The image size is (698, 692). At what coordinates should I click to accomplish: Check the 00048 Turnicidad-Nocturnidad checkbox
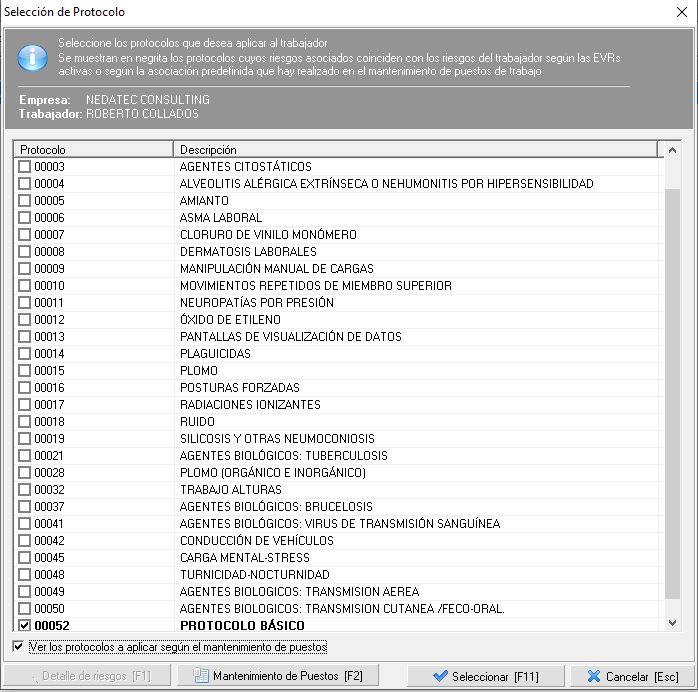click(24, 575)
